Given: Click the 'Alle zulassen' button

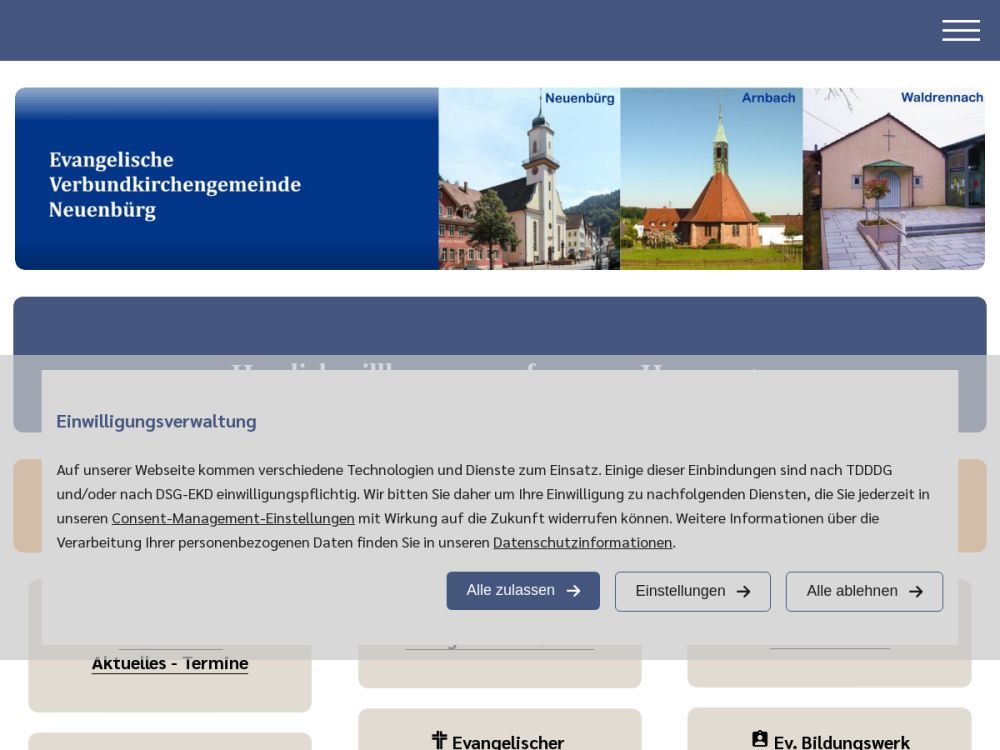Looking at the screenshot, I should (522, 591).
